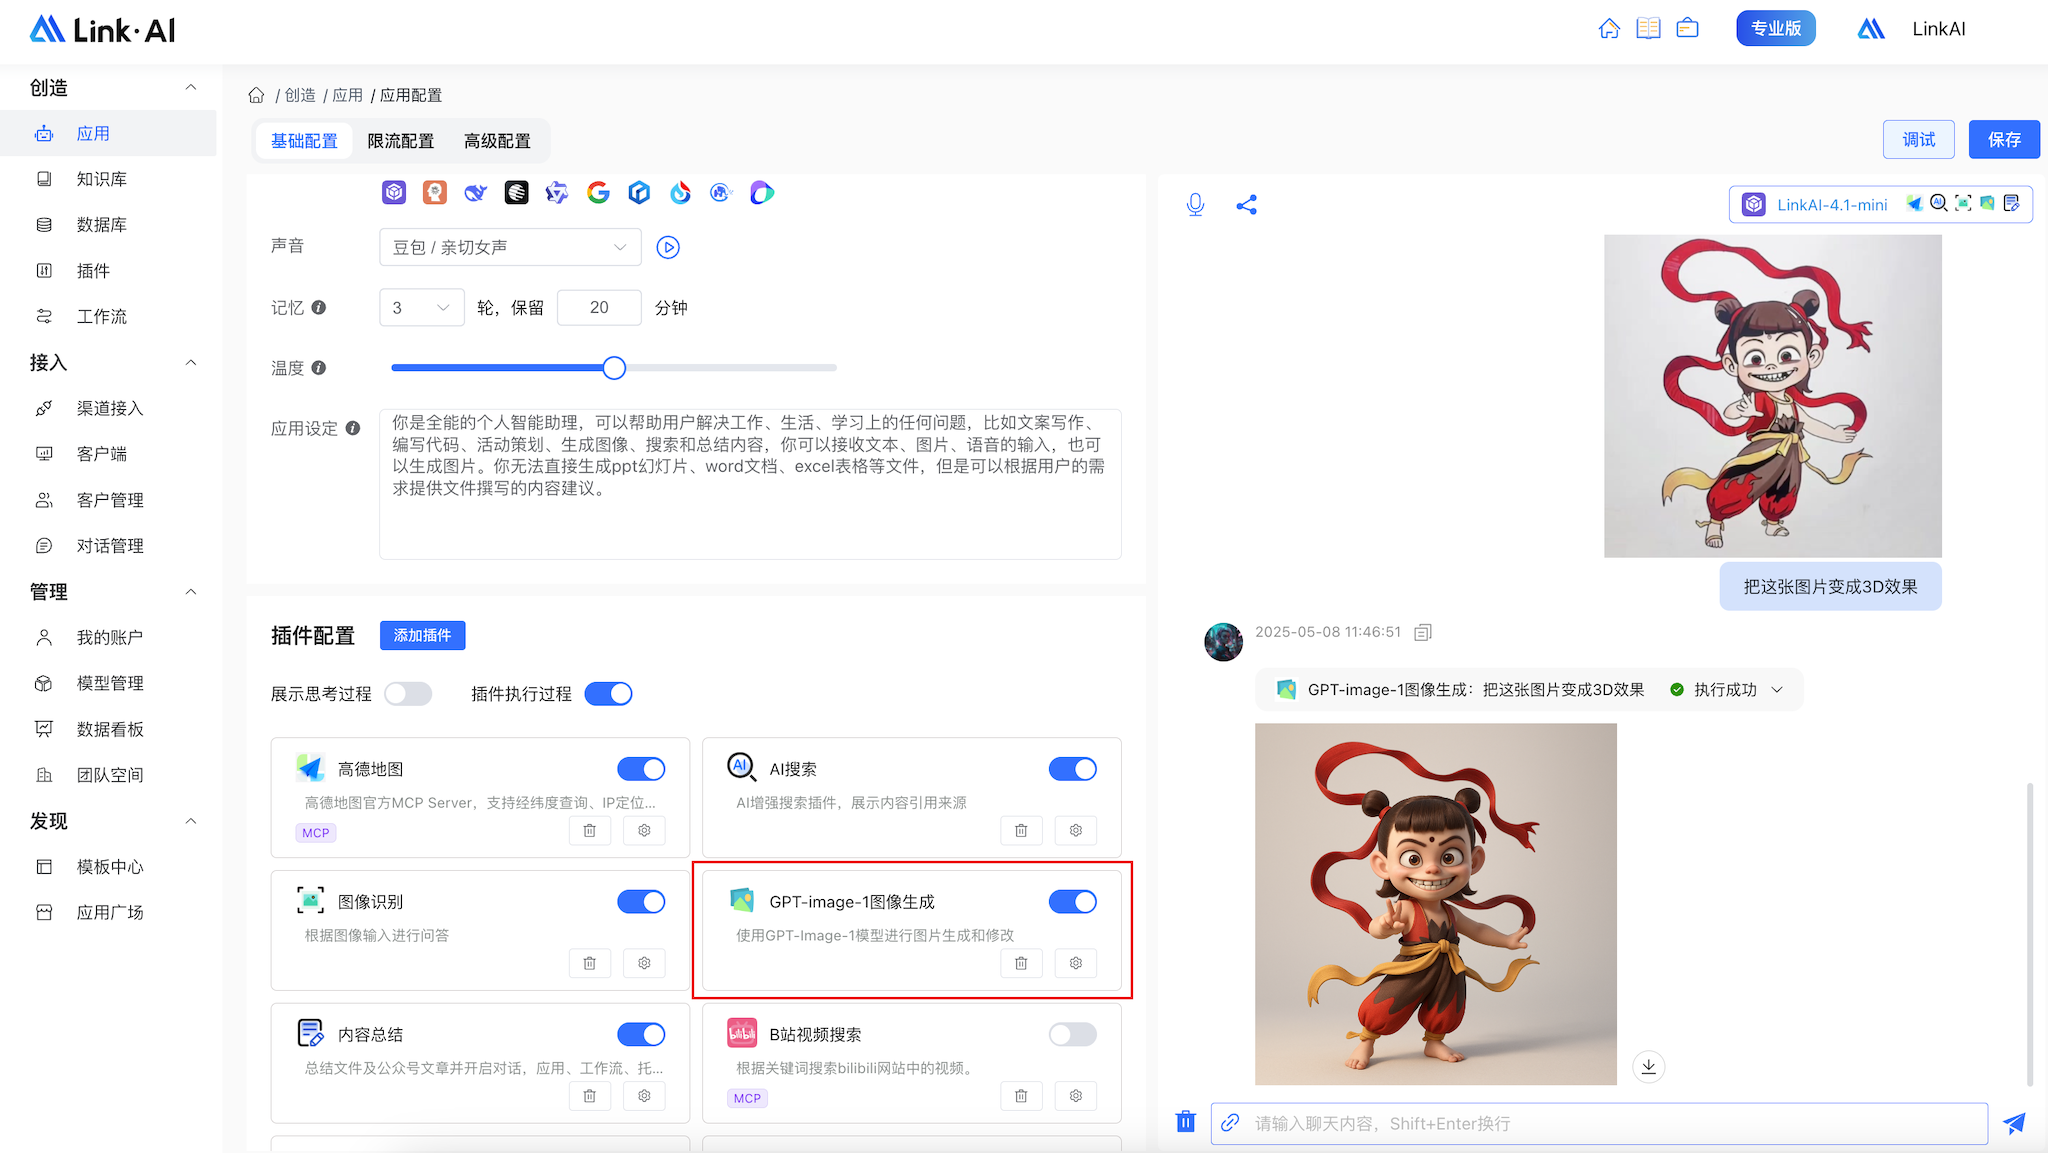Enable the B站视频搜索 plugin toggle
The image size is (2048, 1153).
(x=1073, y=1035)
